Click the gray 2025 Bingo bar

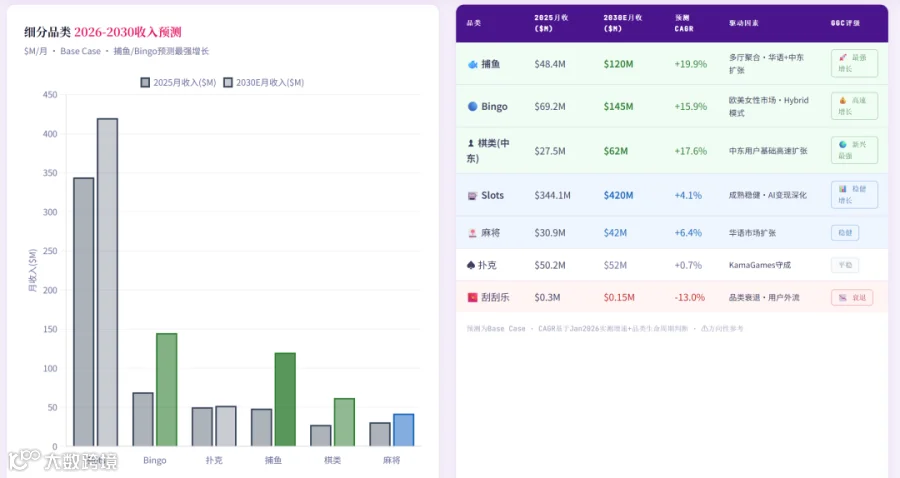[x=143, y=419]
